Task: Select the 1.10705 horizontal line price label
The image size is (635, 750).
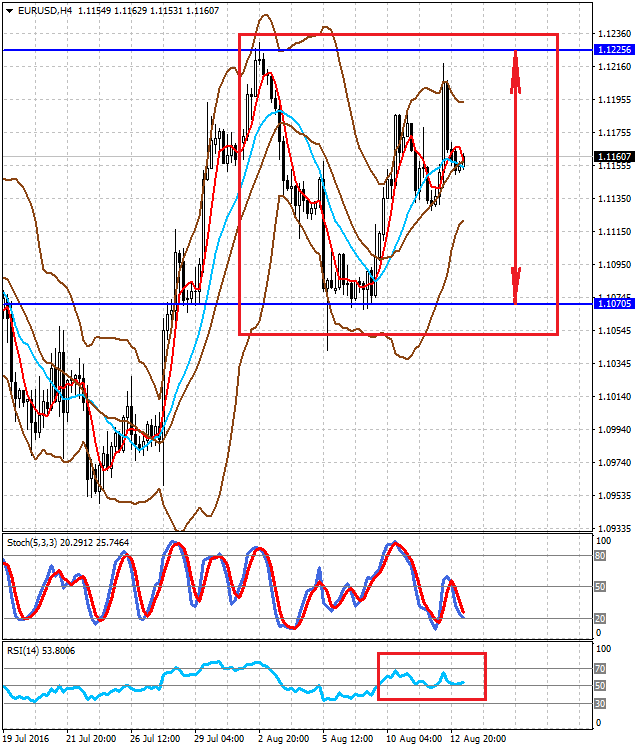Action: click(614, 304)
